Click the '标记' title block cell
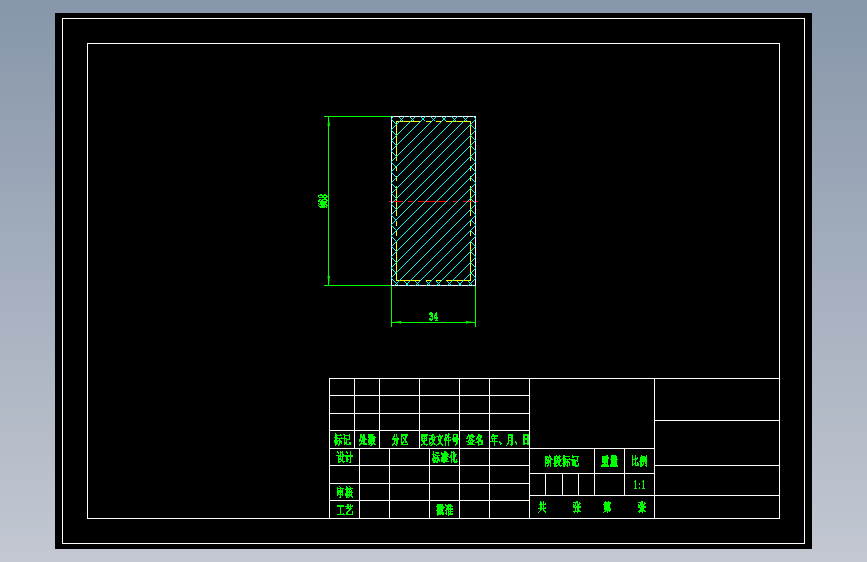The width and height of the screenshot is (867, 562). click(x=342, y=440)
